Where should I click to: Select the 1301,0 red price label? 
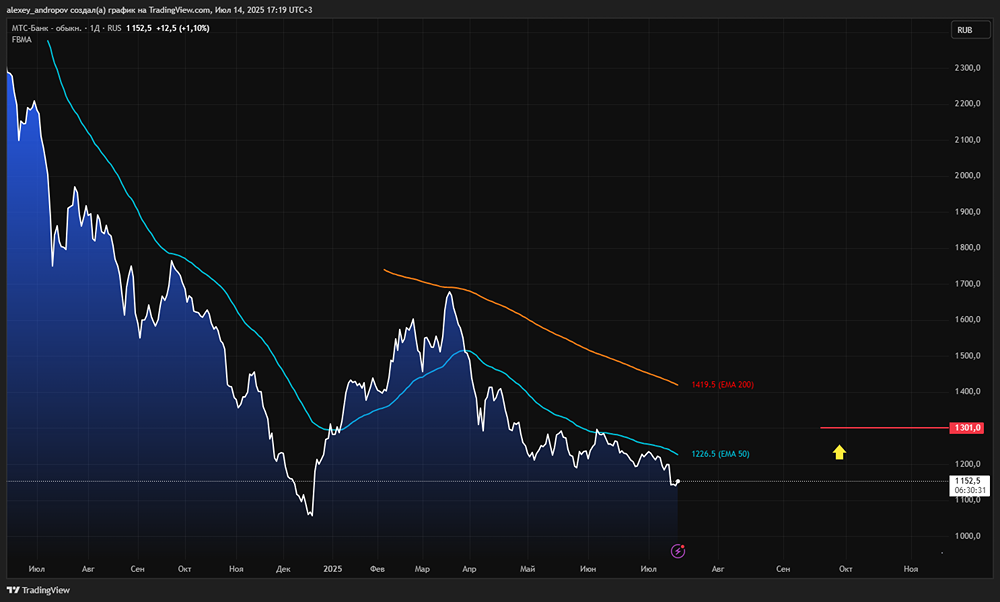[967, 427]
